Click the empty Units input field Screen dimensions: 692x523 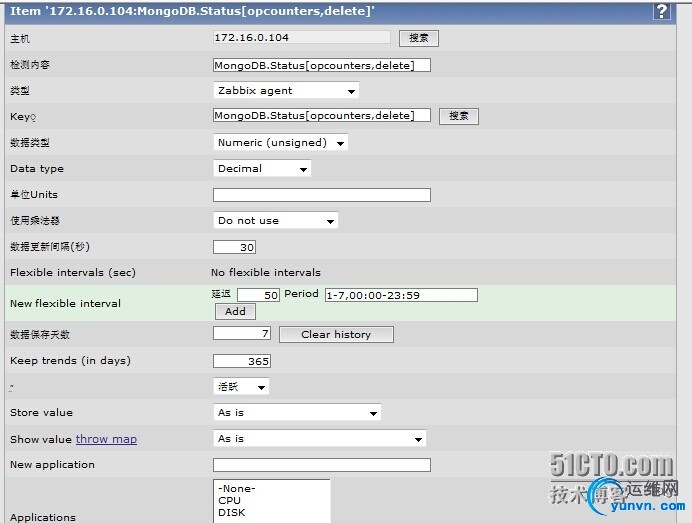click(322, 195)
